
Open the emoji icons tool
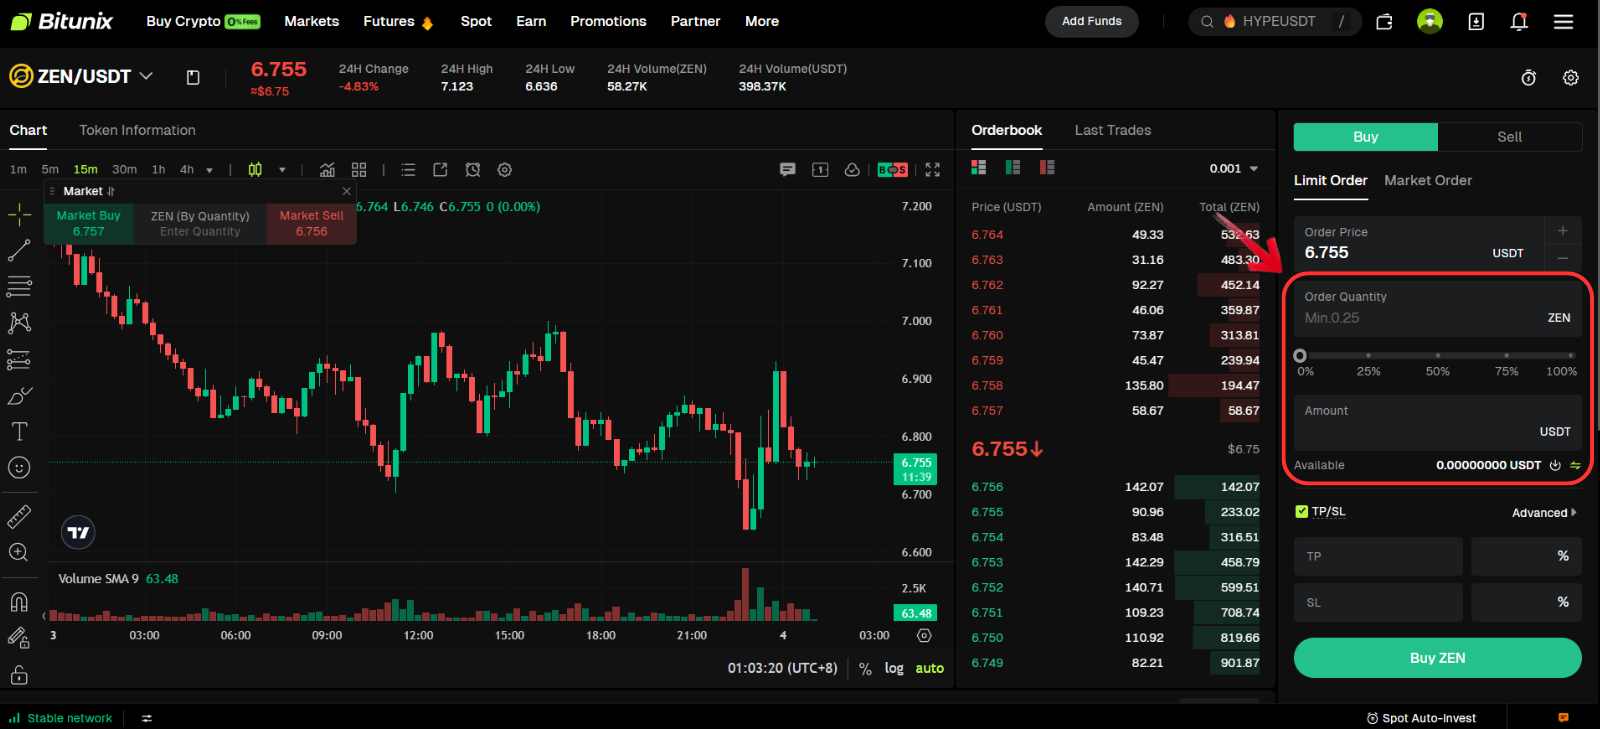point(19,467)
